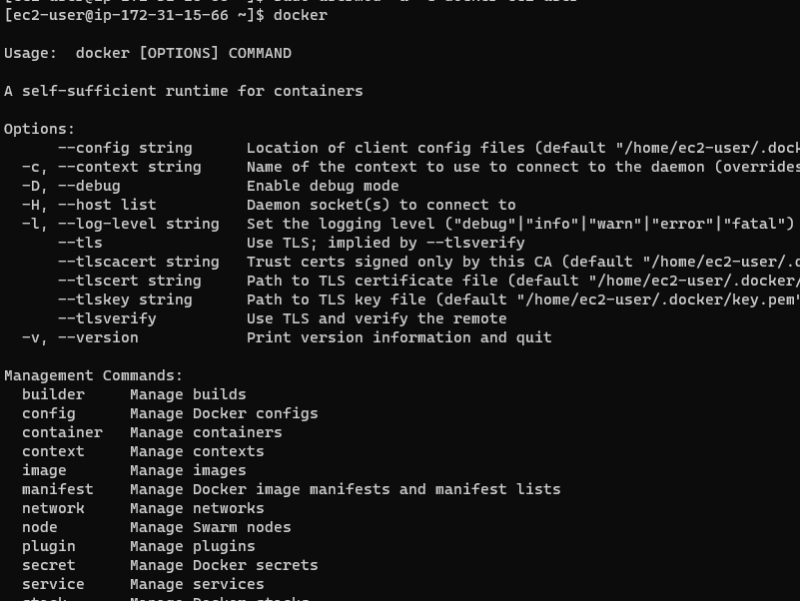The width and height of the screenshot is (800, 601).
Task: Click the '--tlscacert string' option
Action: pos(138,262)
